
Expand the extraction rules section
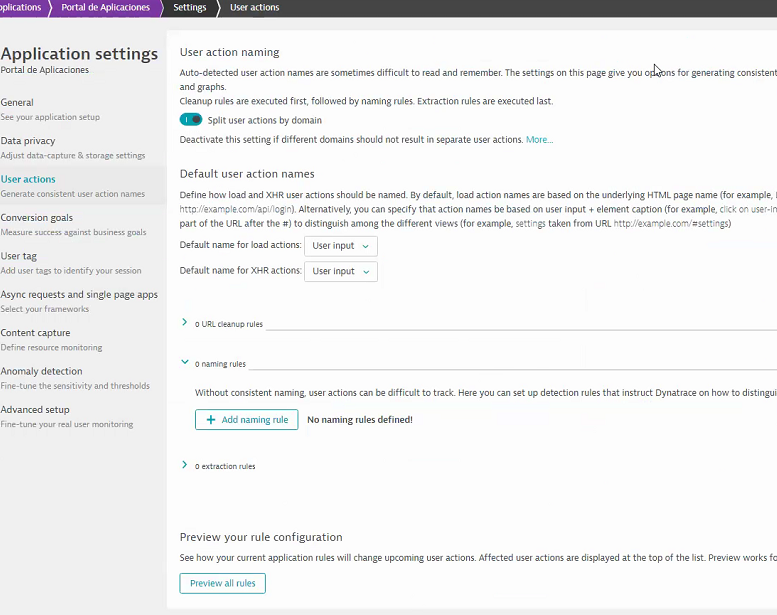185,465
